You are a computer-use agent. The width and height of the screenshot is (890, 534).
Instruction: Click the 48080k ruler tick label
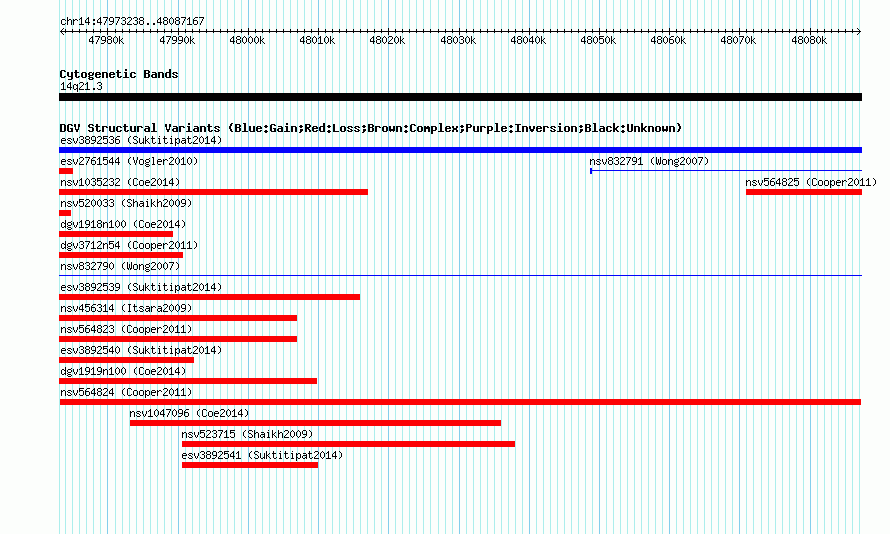pos(809,40)
